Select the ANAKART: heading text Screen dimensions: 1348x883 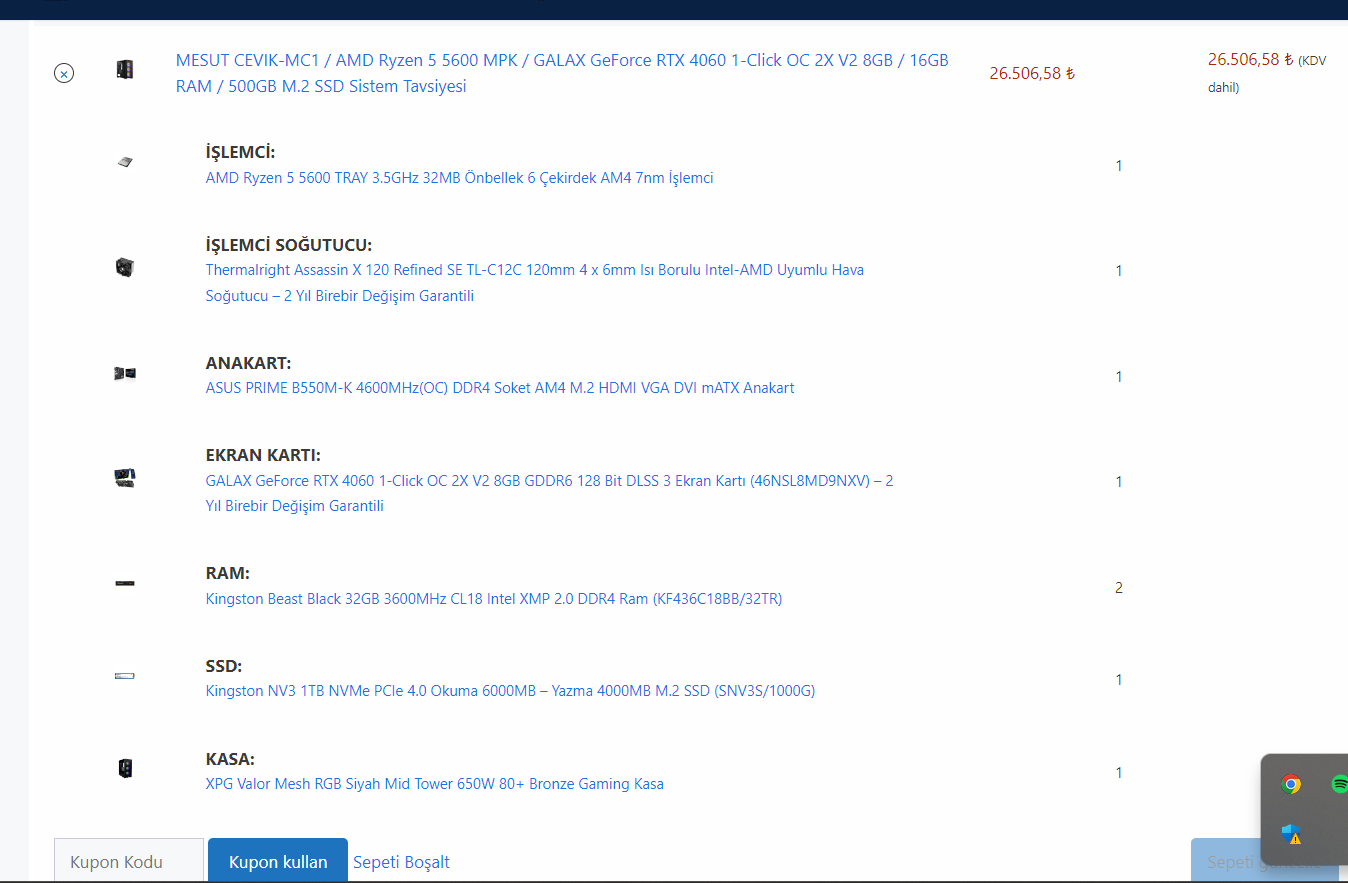click(x=249, y=363)
